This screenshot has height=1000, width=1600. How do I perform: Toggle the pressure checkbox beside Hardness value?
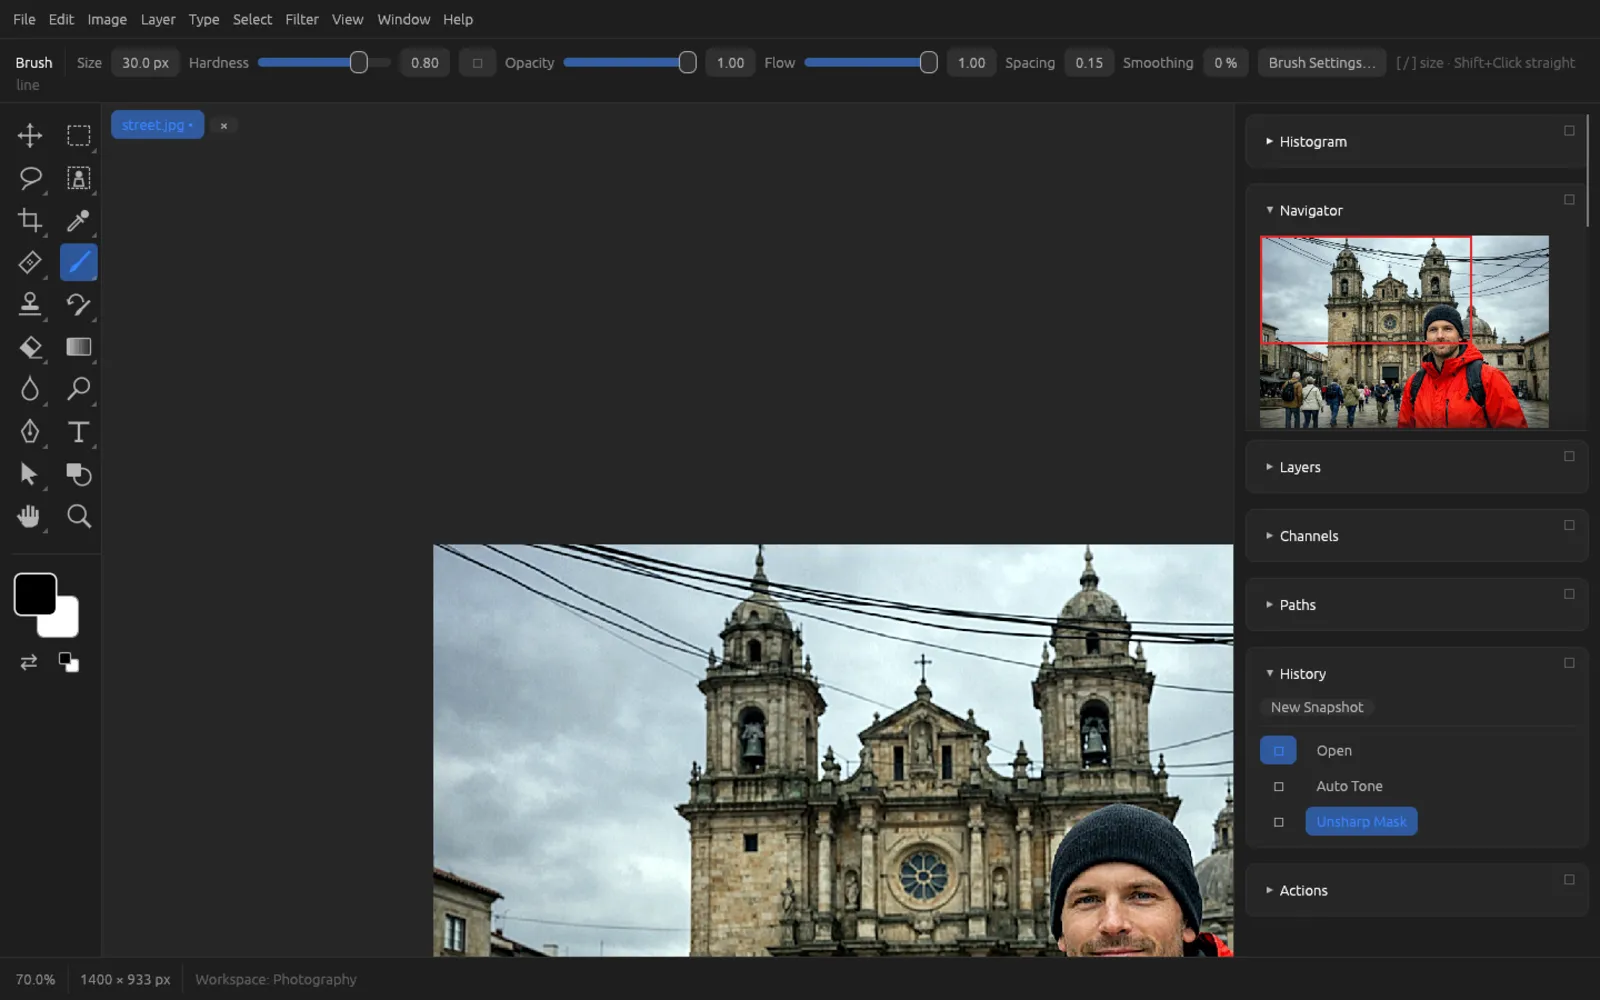tap(477, 63)
